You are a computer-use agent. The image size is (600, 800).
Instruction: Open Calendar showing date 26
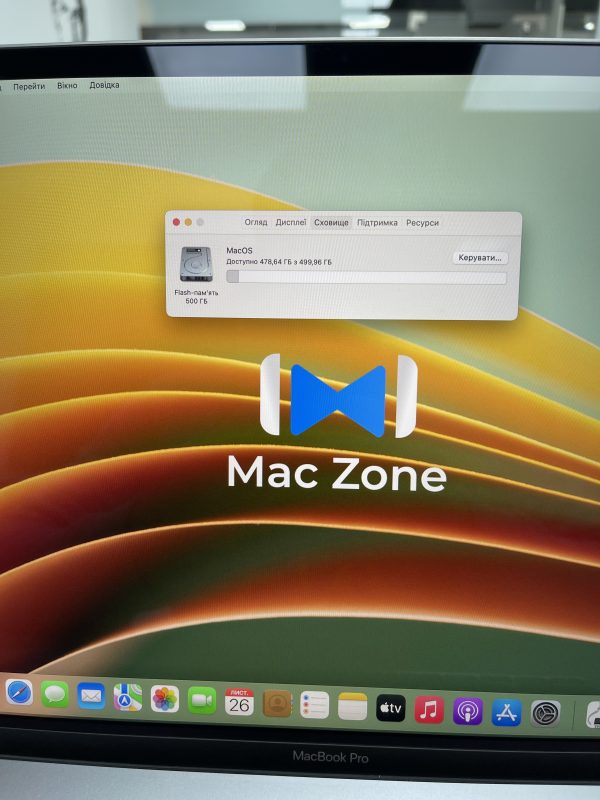[239, 702]
